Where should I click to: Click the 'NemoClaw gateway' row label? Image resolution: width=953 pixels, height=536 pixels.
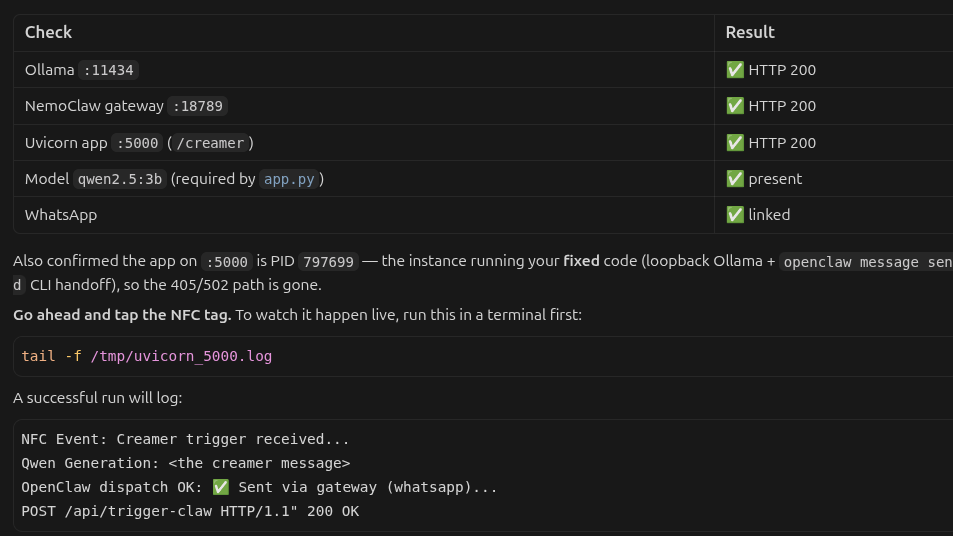coord(94,106)
